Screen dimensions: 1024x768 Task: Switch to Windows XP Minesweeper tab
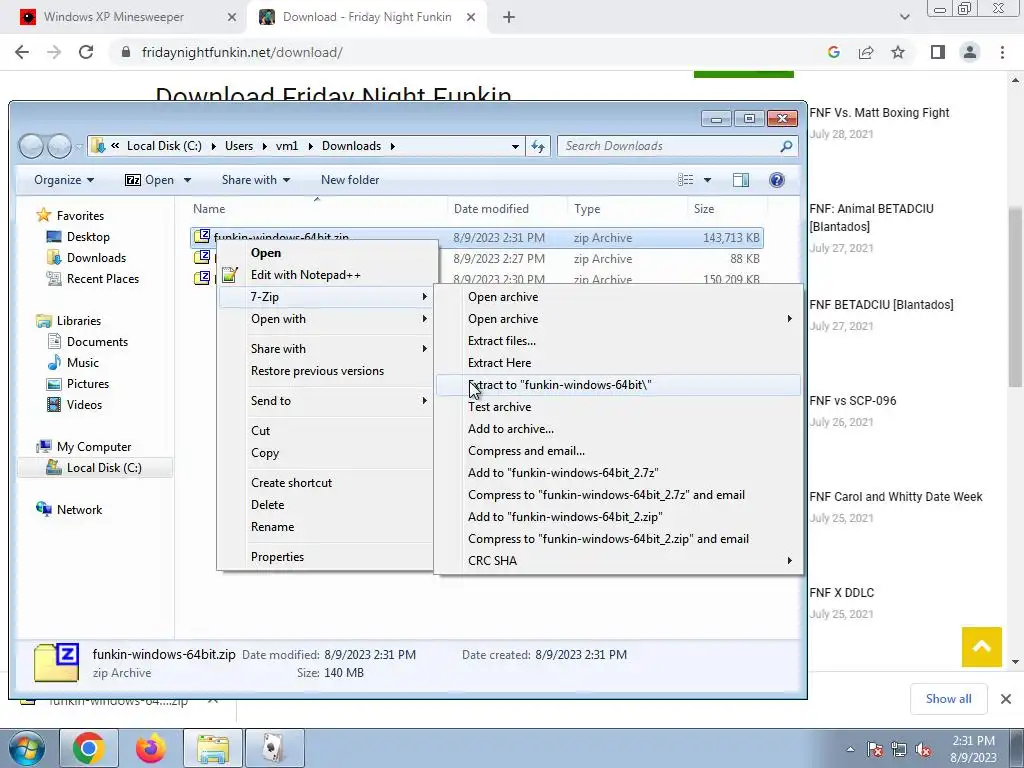[114, 17]
